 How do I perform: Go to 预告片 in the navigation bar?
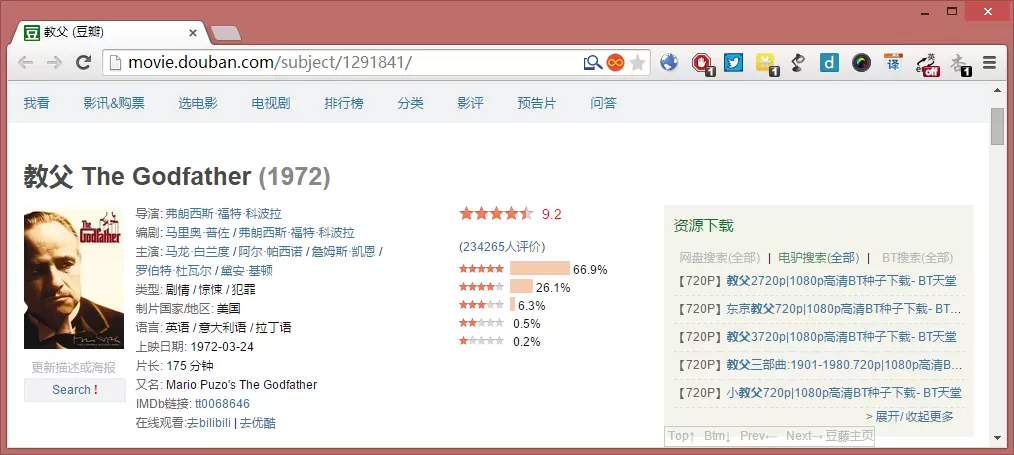[537, 103]
